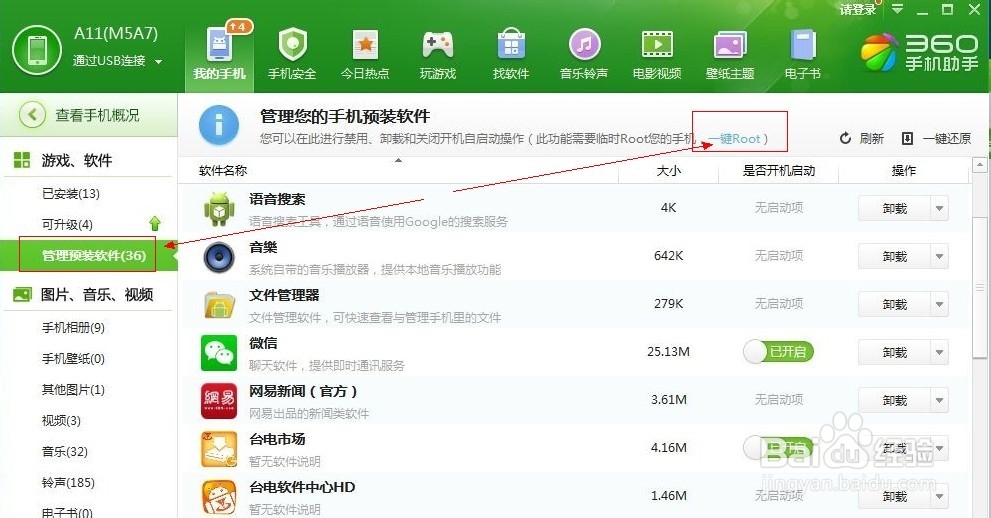The width and height of the screenshot is (991, 518).
Task: Click the 台电软件中心HD app icon
Action: click(219, 497)
